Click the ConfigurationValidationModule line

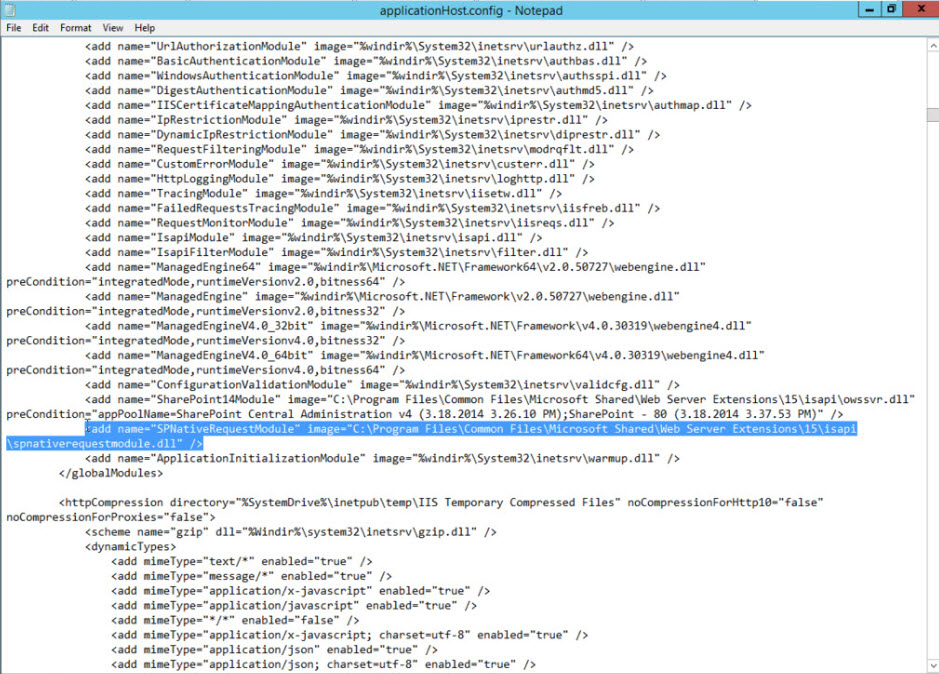click(x=382, y=385)
